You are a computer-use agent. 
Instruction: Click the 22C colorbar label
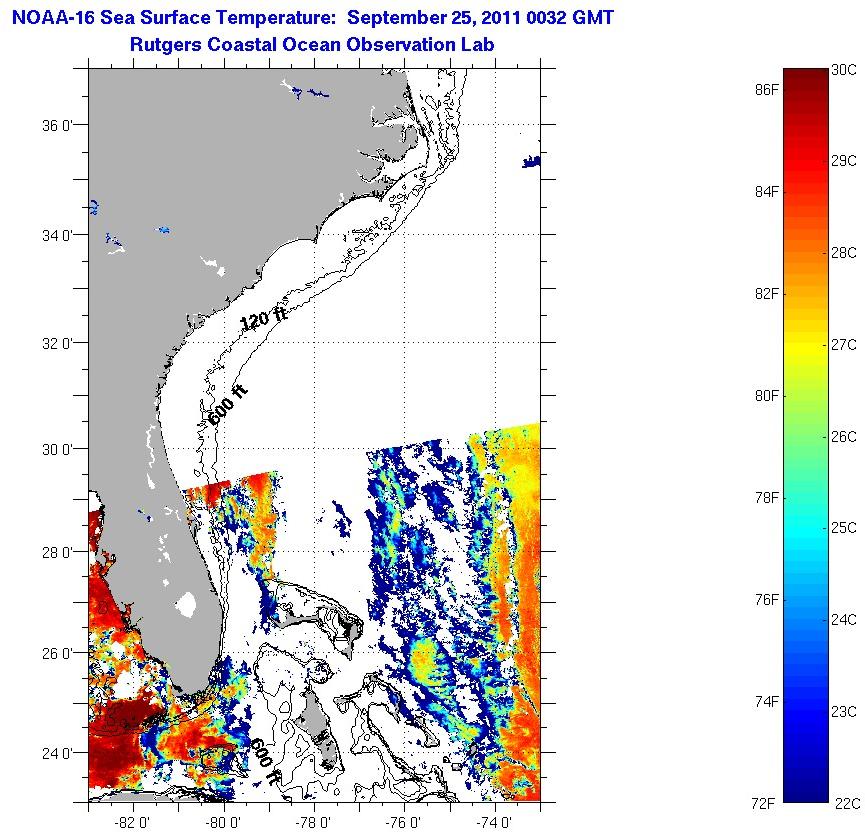[x=848, y=803]
